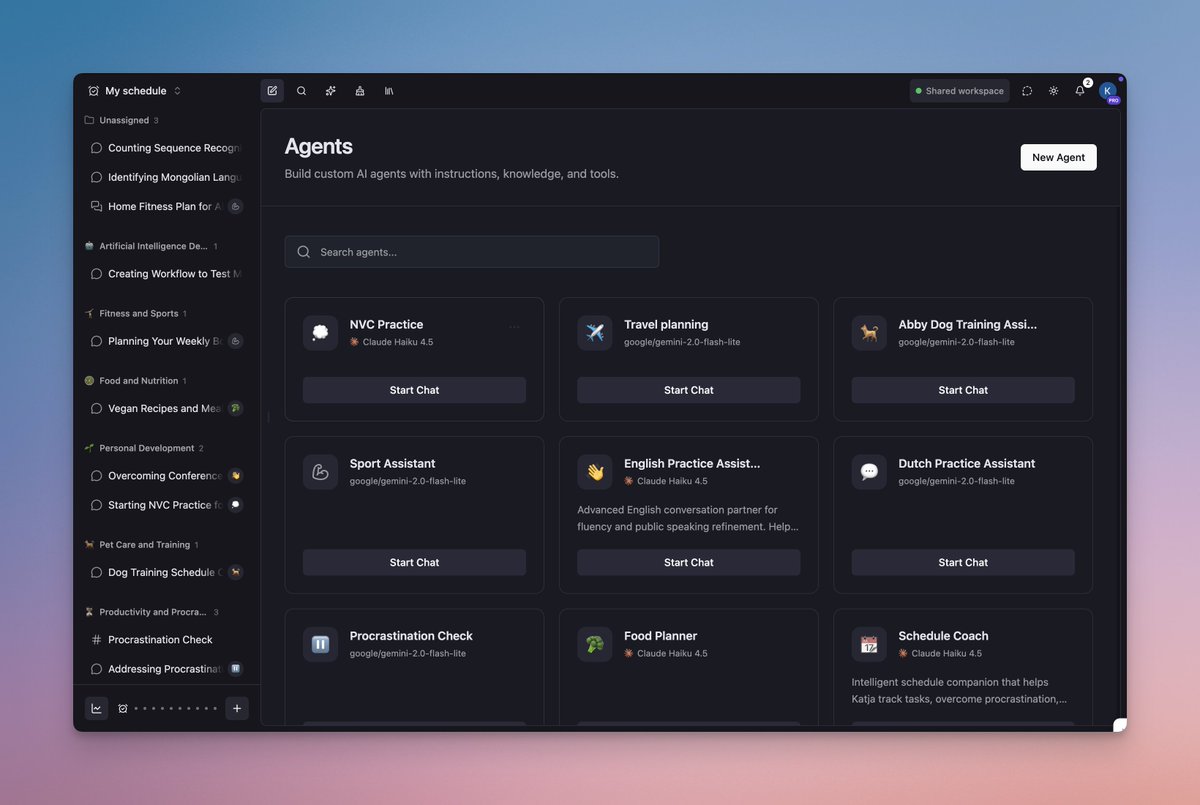Collapse the Personal Development group
The width and height of the screenshot is (1200, 805).
(144, 448)
